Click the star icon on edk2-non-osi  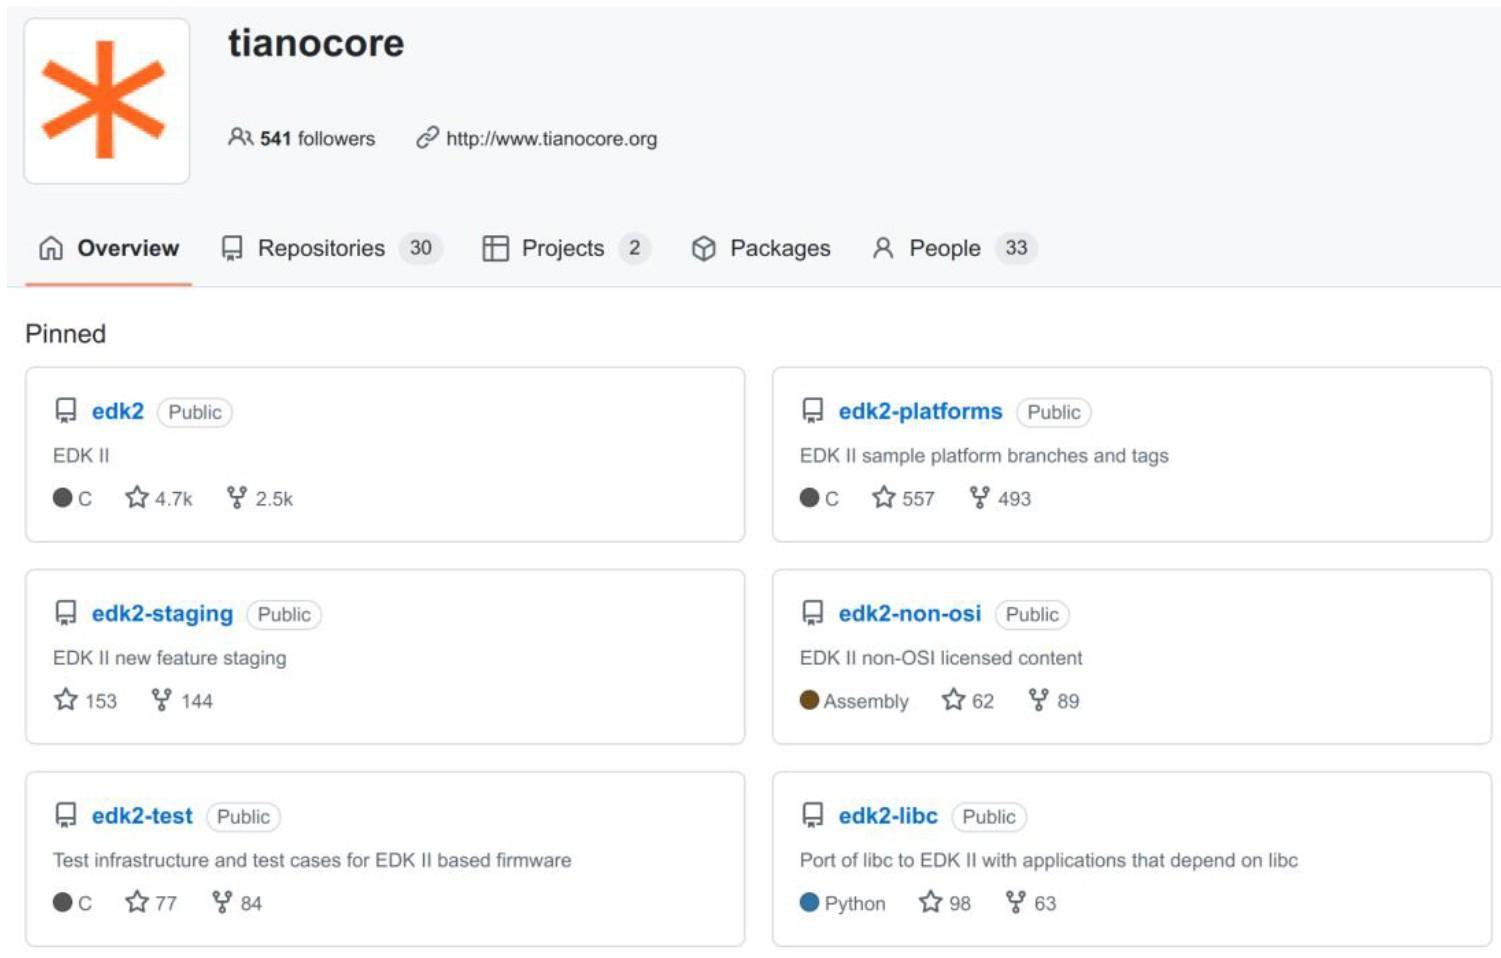tap(954, 699)
